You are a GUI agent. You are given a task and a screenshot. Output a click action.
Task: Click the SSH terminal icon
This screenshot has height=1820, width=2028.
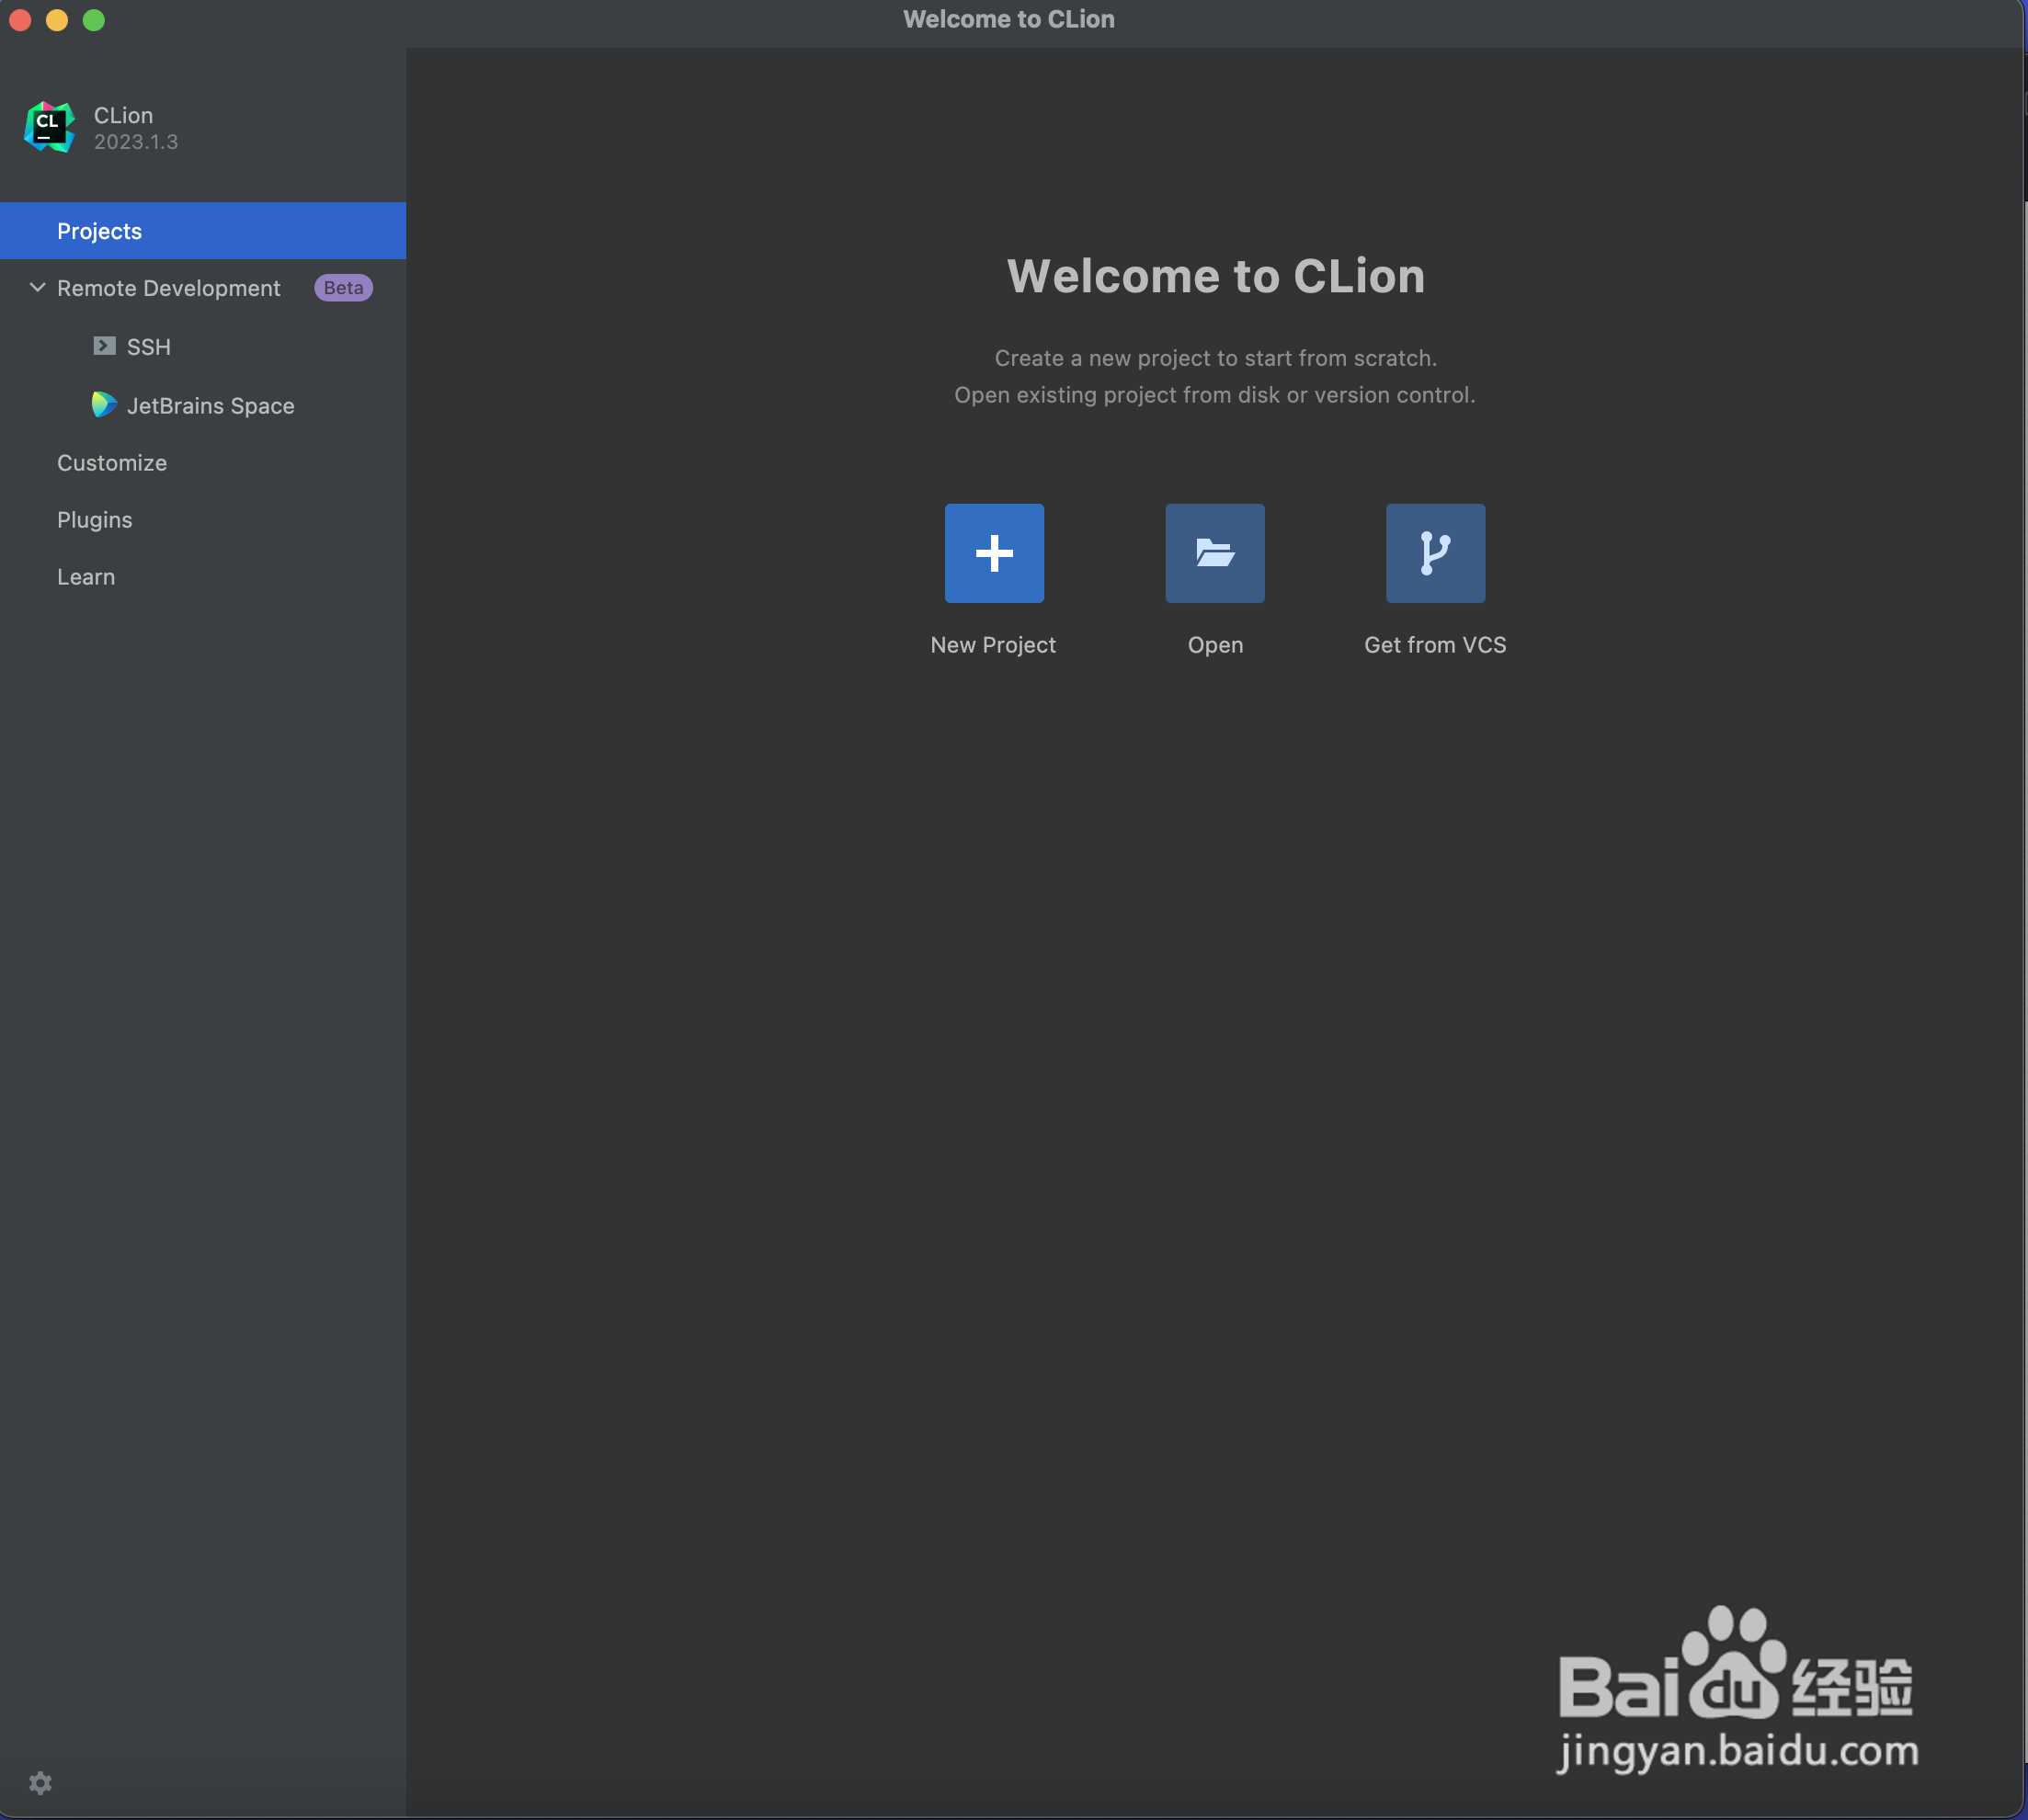coord(104,346)
